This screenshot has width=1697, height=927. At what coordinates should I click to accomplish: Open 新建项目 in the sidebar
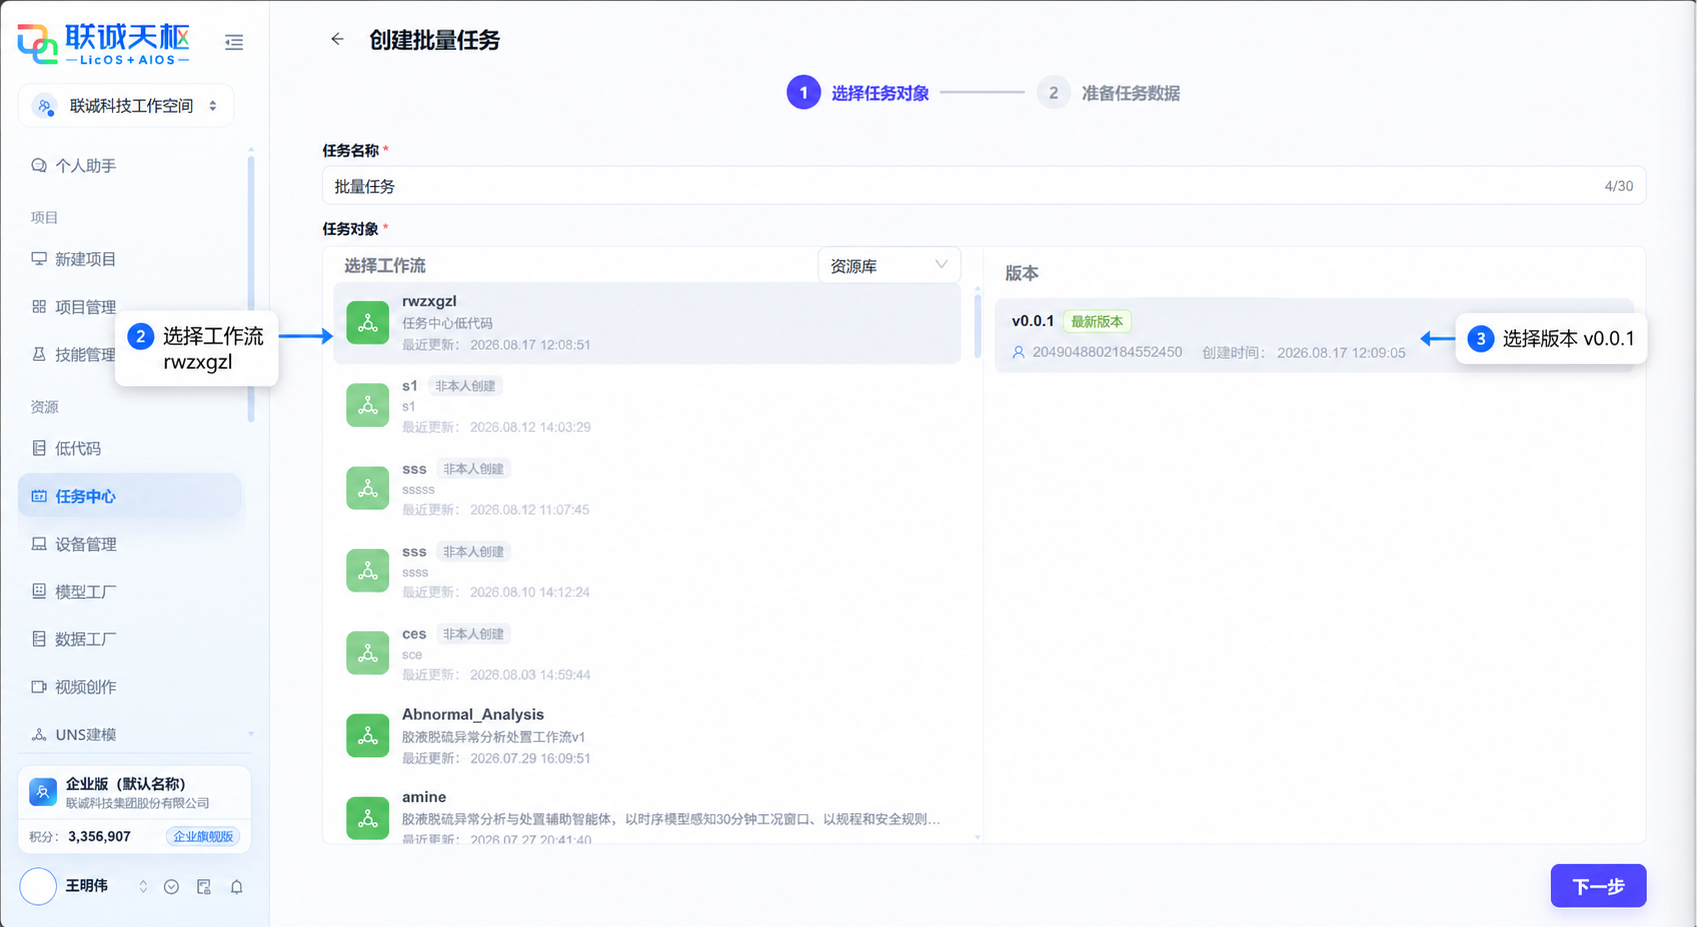85,259
